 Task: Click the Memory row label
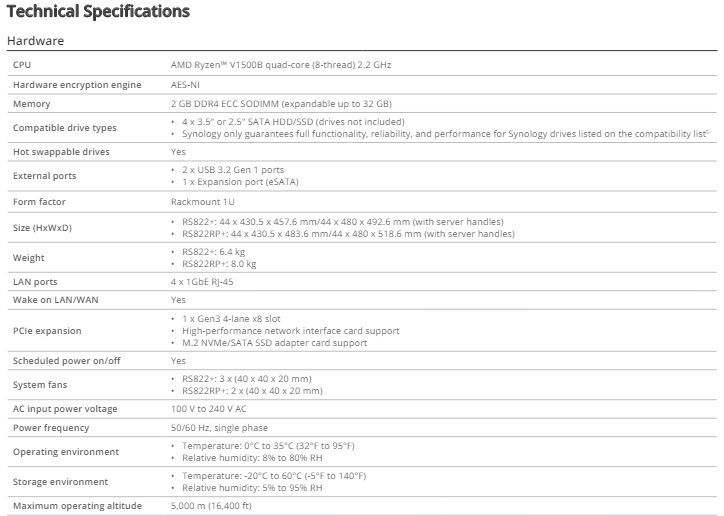click(32, 104)
